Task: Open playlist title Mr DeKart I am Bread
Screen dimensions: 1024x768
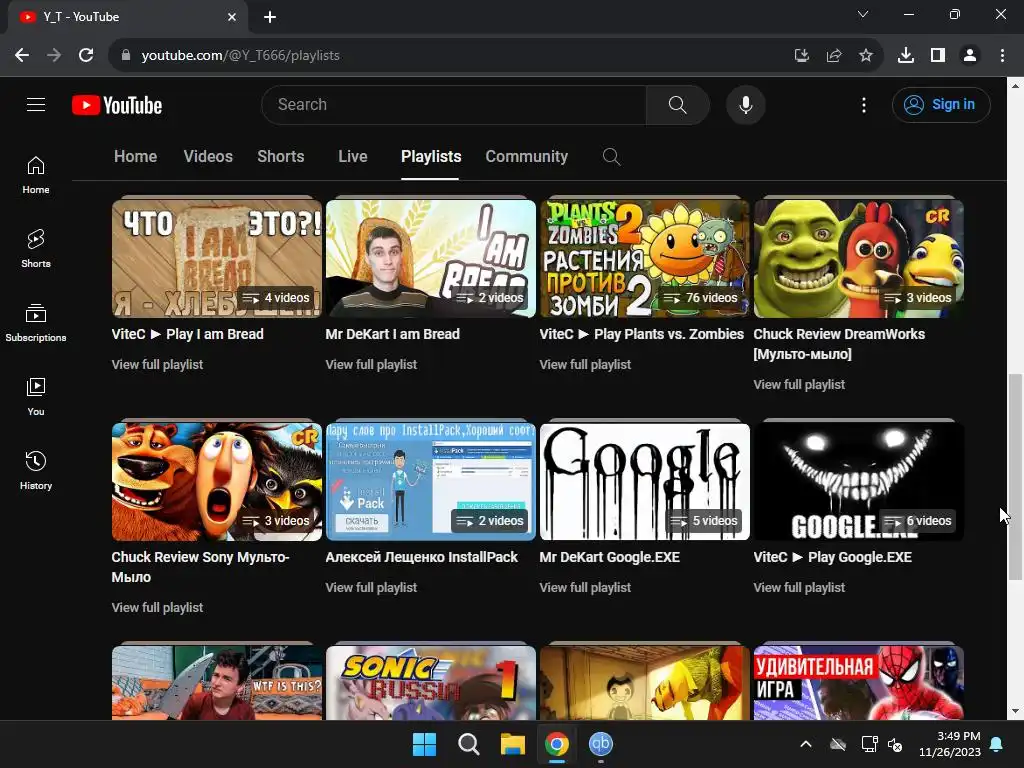Action: (x=392, y=334)
